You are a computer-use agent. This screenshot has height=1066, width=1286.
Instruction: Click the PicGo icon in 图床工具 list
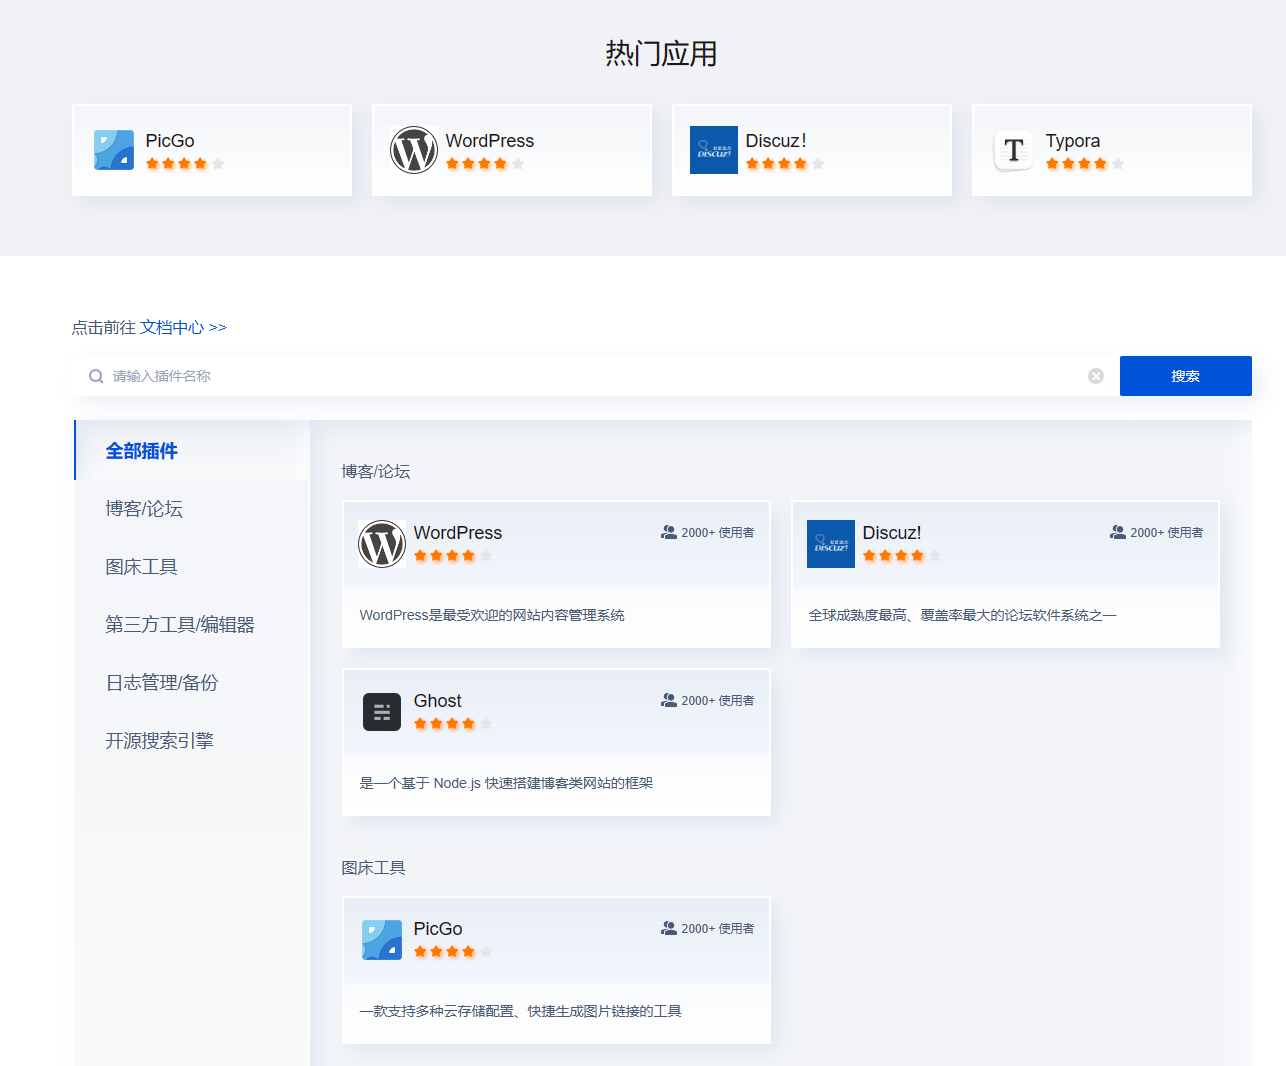tap(382, 940)
